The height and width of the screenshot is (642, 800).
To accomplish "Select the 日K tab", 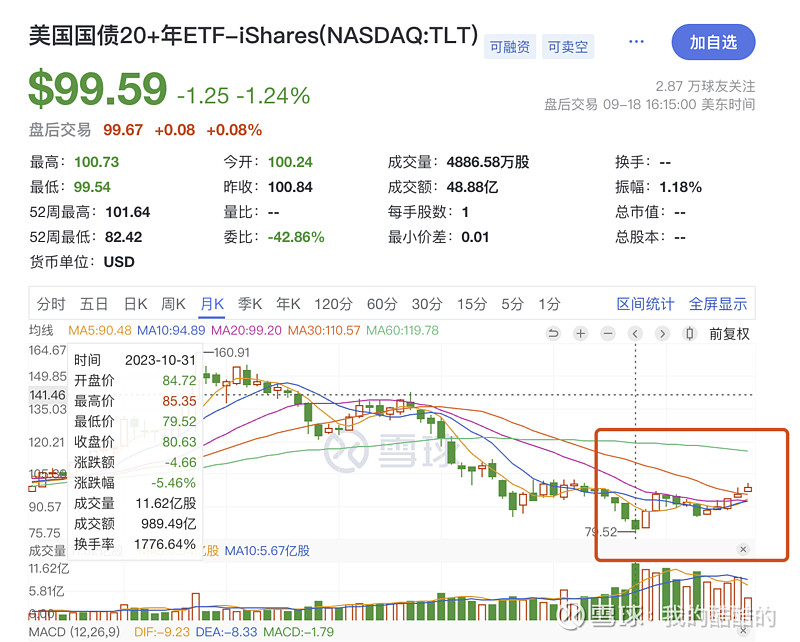I will pyautogui.click(x=136, y=304).
